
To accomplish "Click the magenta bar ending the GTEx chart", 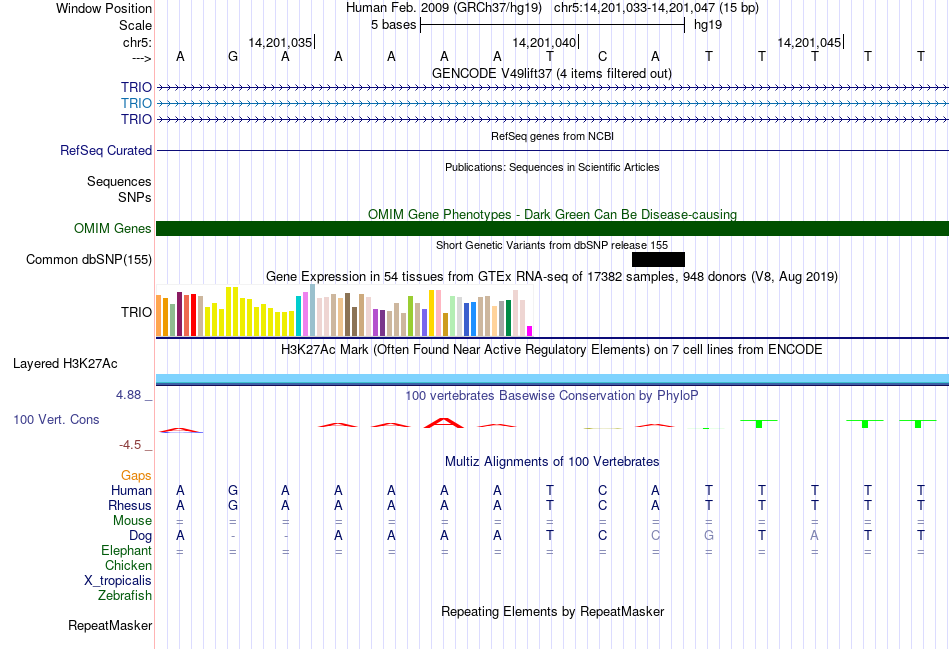I will point(529,331).
